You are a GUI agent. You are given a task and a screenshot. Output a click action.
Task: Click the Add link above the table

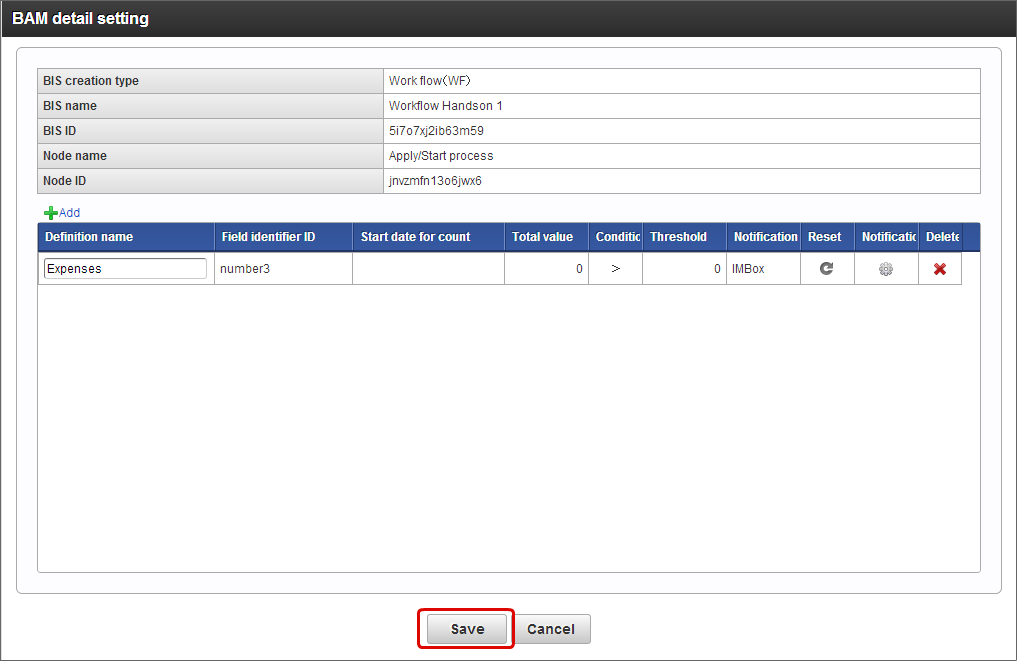69,213
